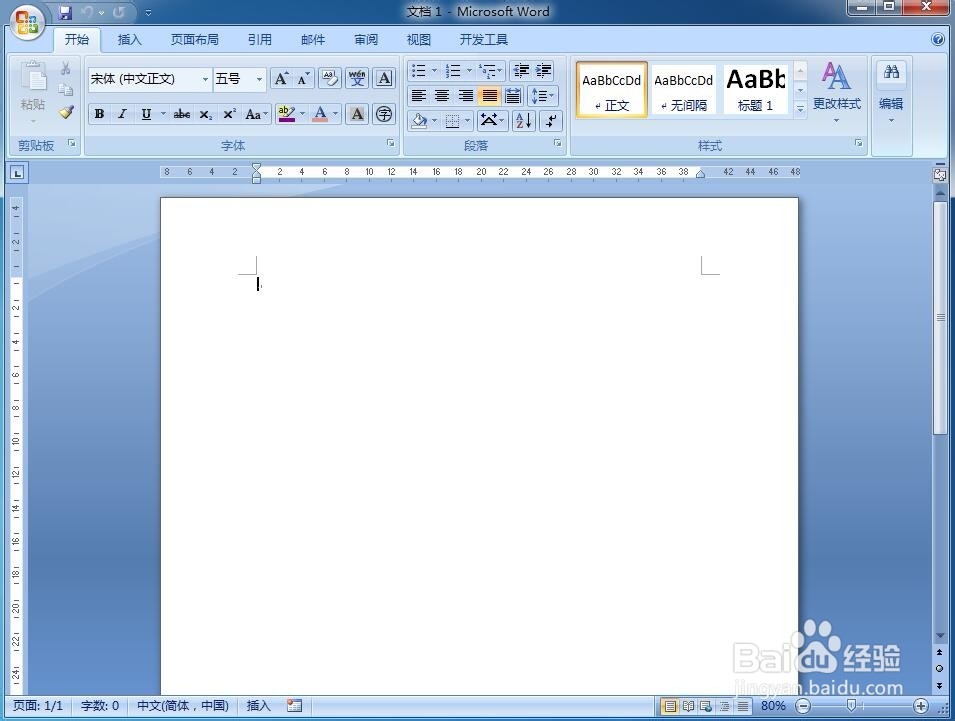The image size is (955, 721).
Task: Click the Clear Formatting eraser icon
Action: coord(329,79)
